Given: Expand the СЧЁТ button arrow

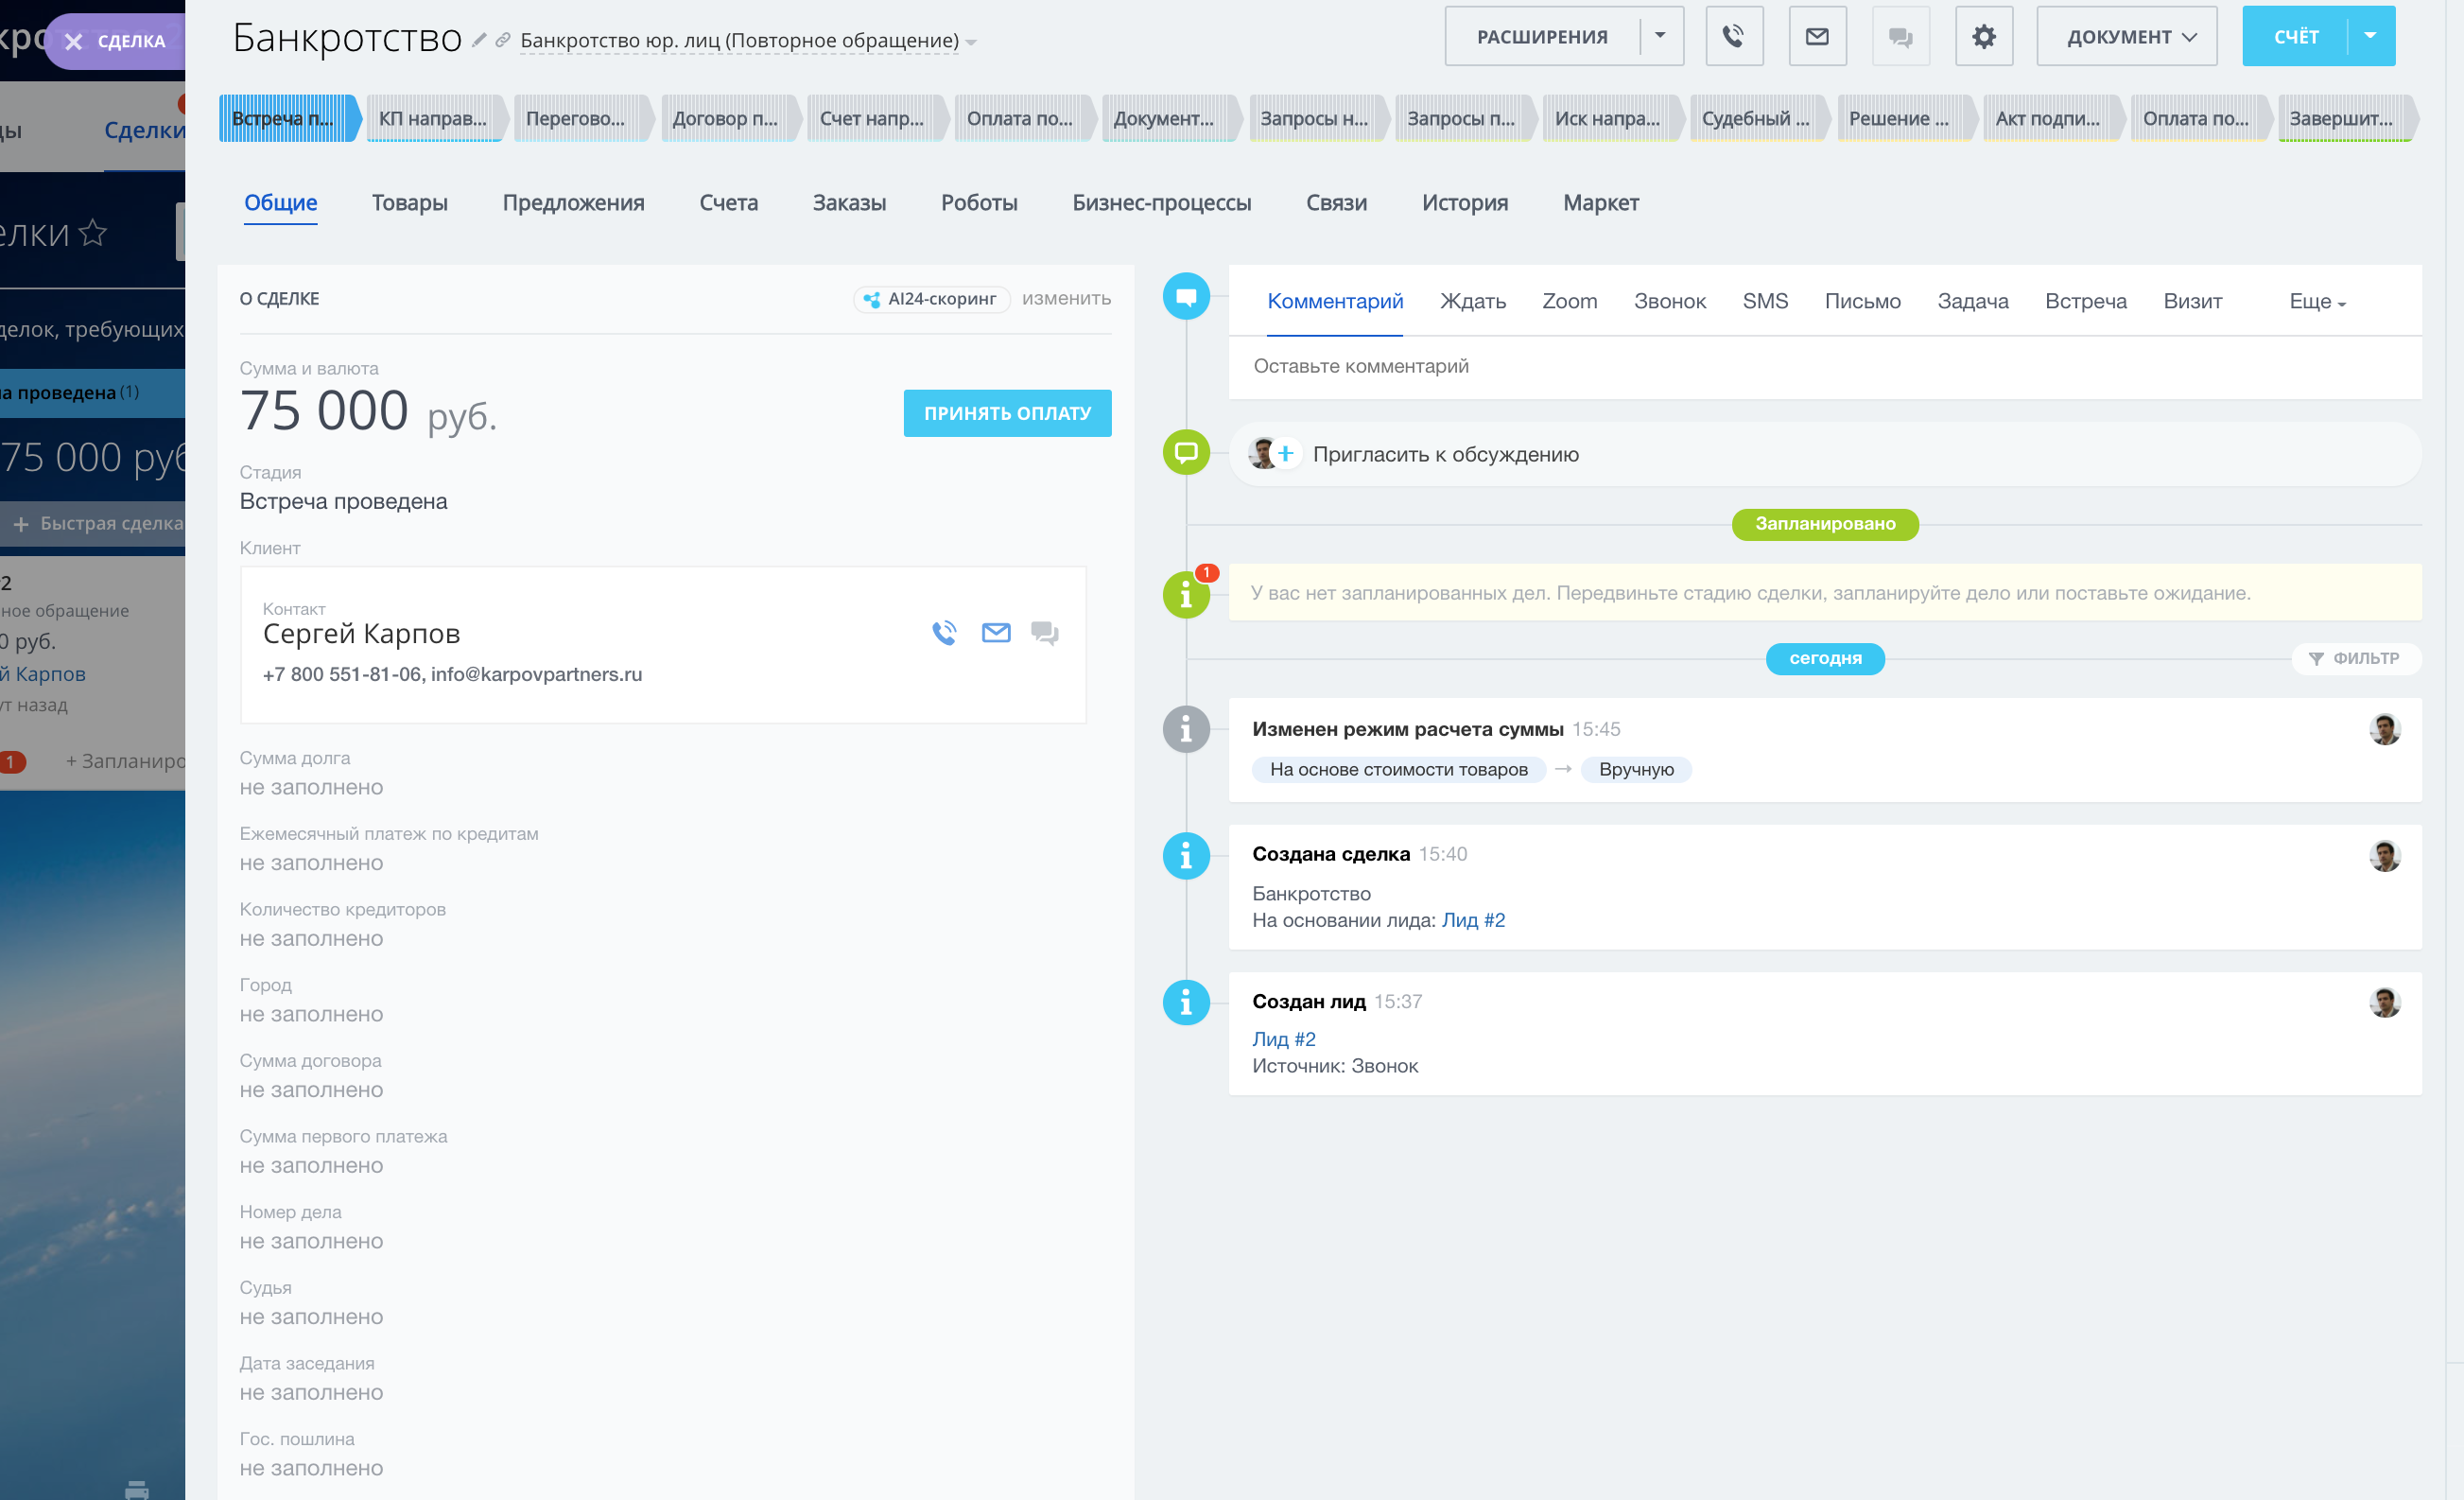Looking at the screenshot, I should pos(2370,36).
